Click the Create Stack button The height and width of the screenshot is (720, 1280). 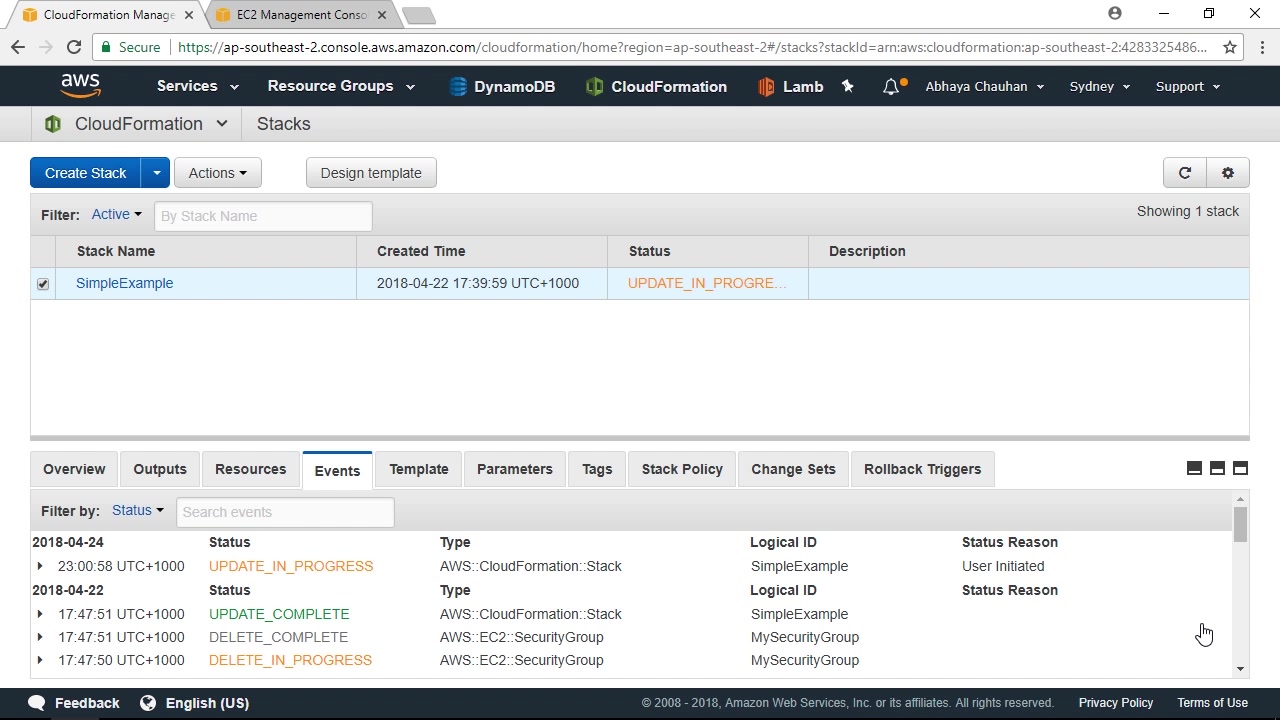[x=86, y=173]
